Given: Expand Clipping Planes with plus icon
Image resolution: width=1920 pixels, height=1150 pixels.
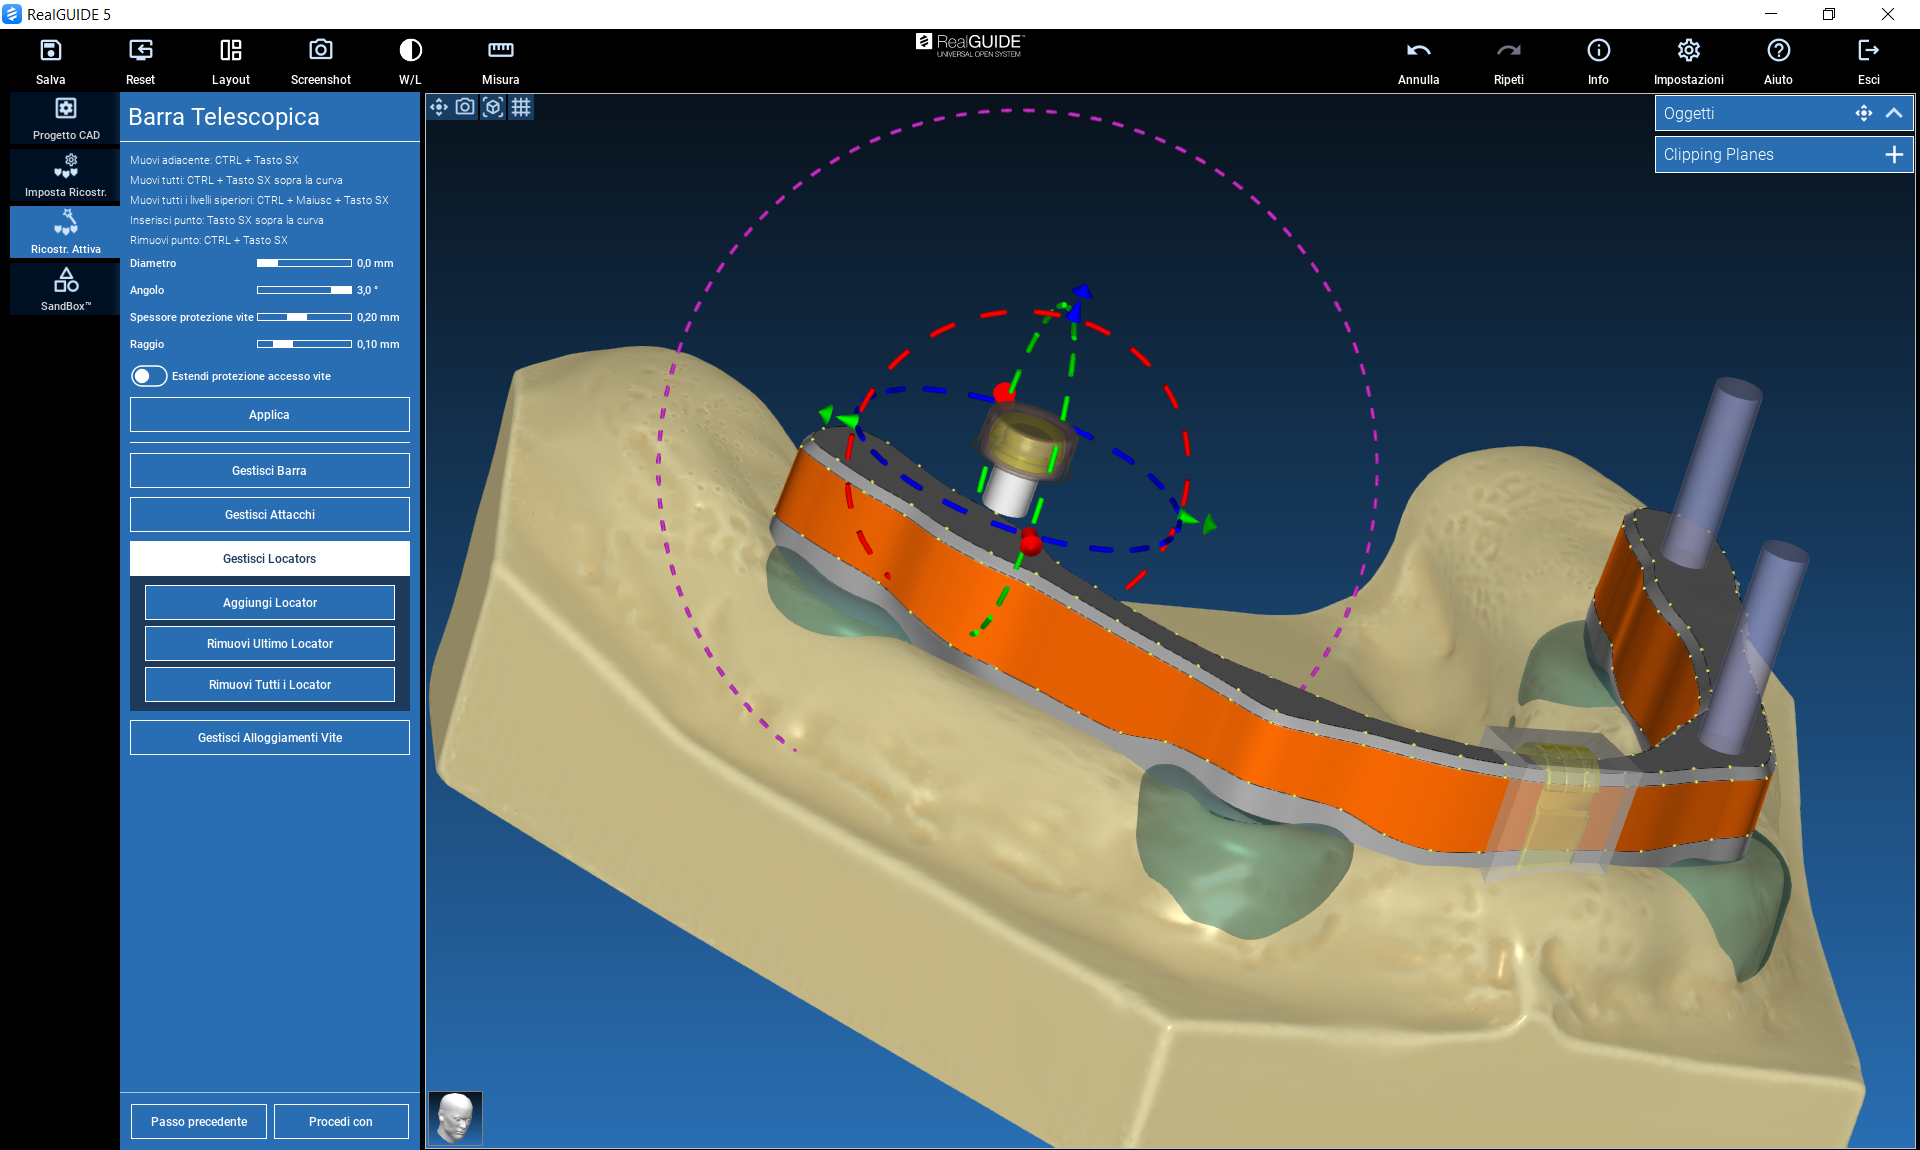Looking at the screenshot, I should point(1894,154).
